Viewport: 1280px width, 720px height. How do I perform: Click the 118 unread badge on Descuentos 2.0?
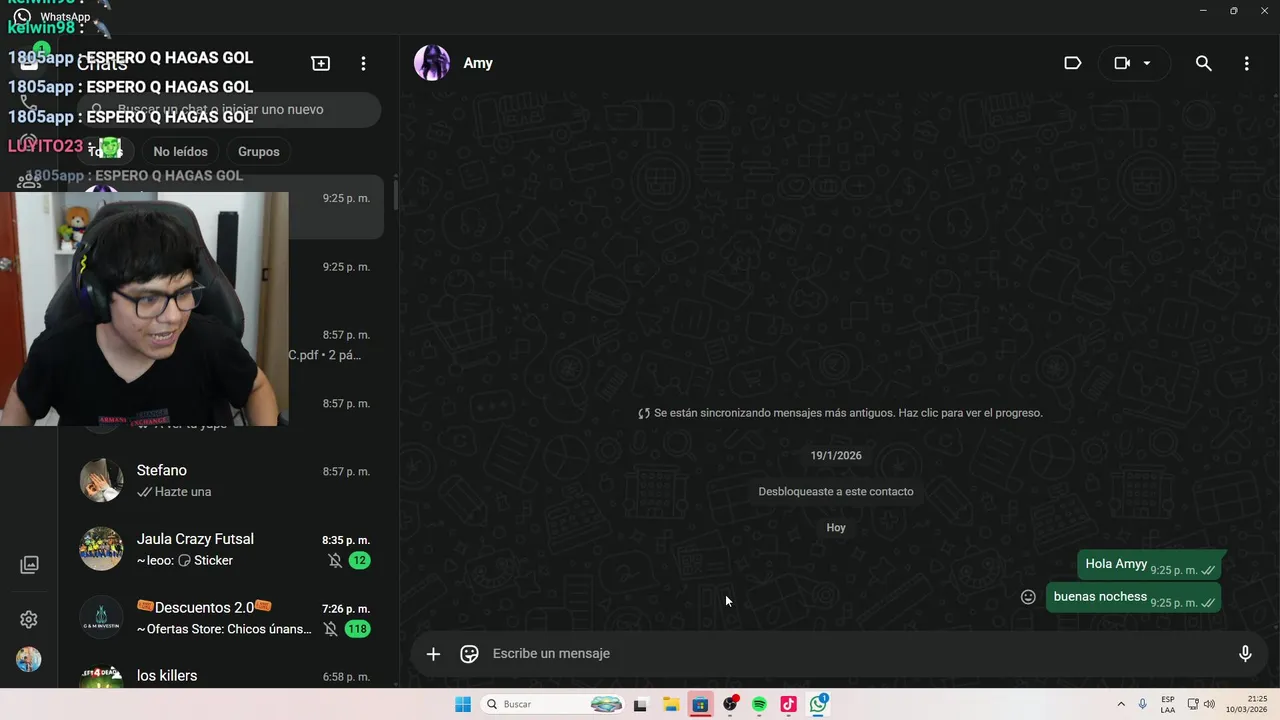(x=357, y=629)
